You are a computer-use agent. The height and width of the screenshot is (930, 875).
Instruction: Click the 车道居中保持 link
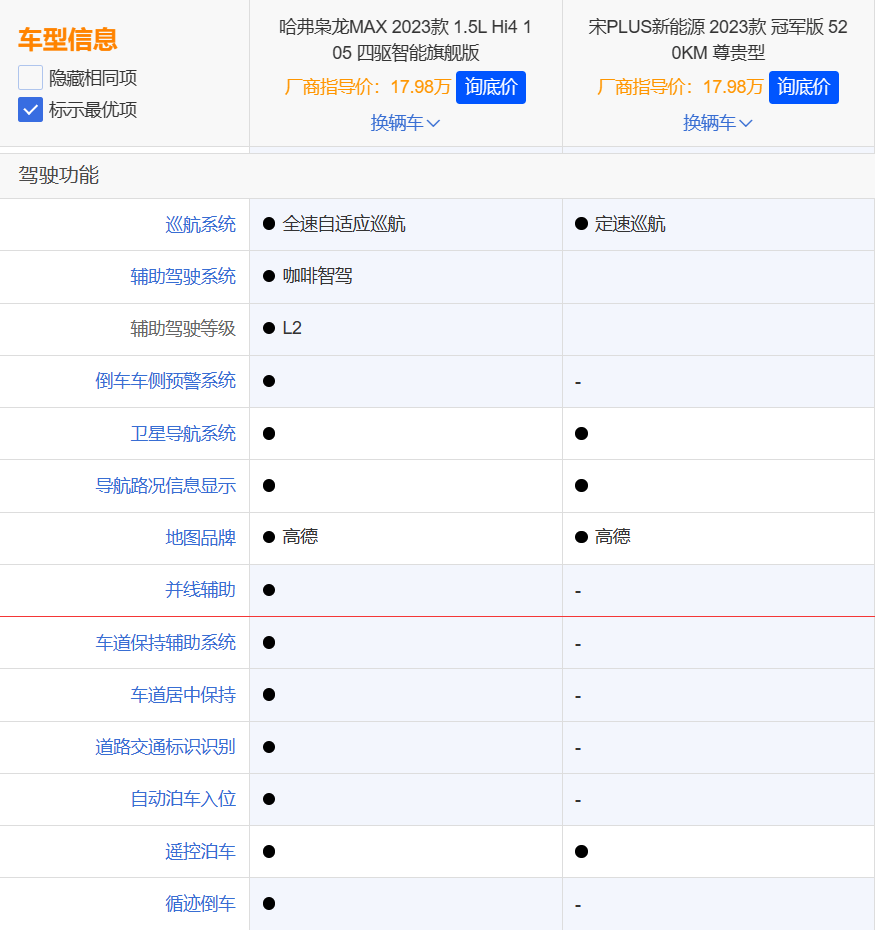pyautogui.click(x=183, y=695)
